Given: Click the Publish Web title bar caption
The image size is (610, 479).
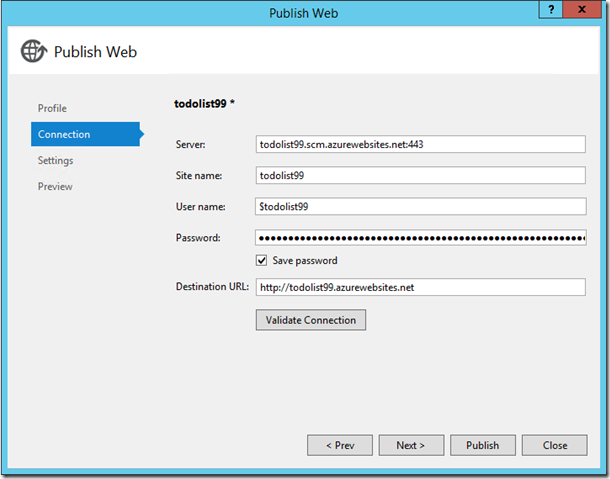Looking at the screenshot, I should tap(304, 13).
